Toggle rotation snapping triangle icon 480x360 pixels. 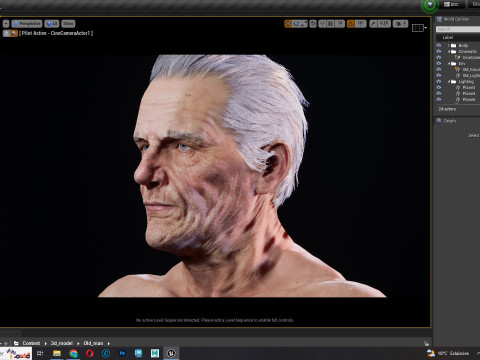[x=351, y=24]
